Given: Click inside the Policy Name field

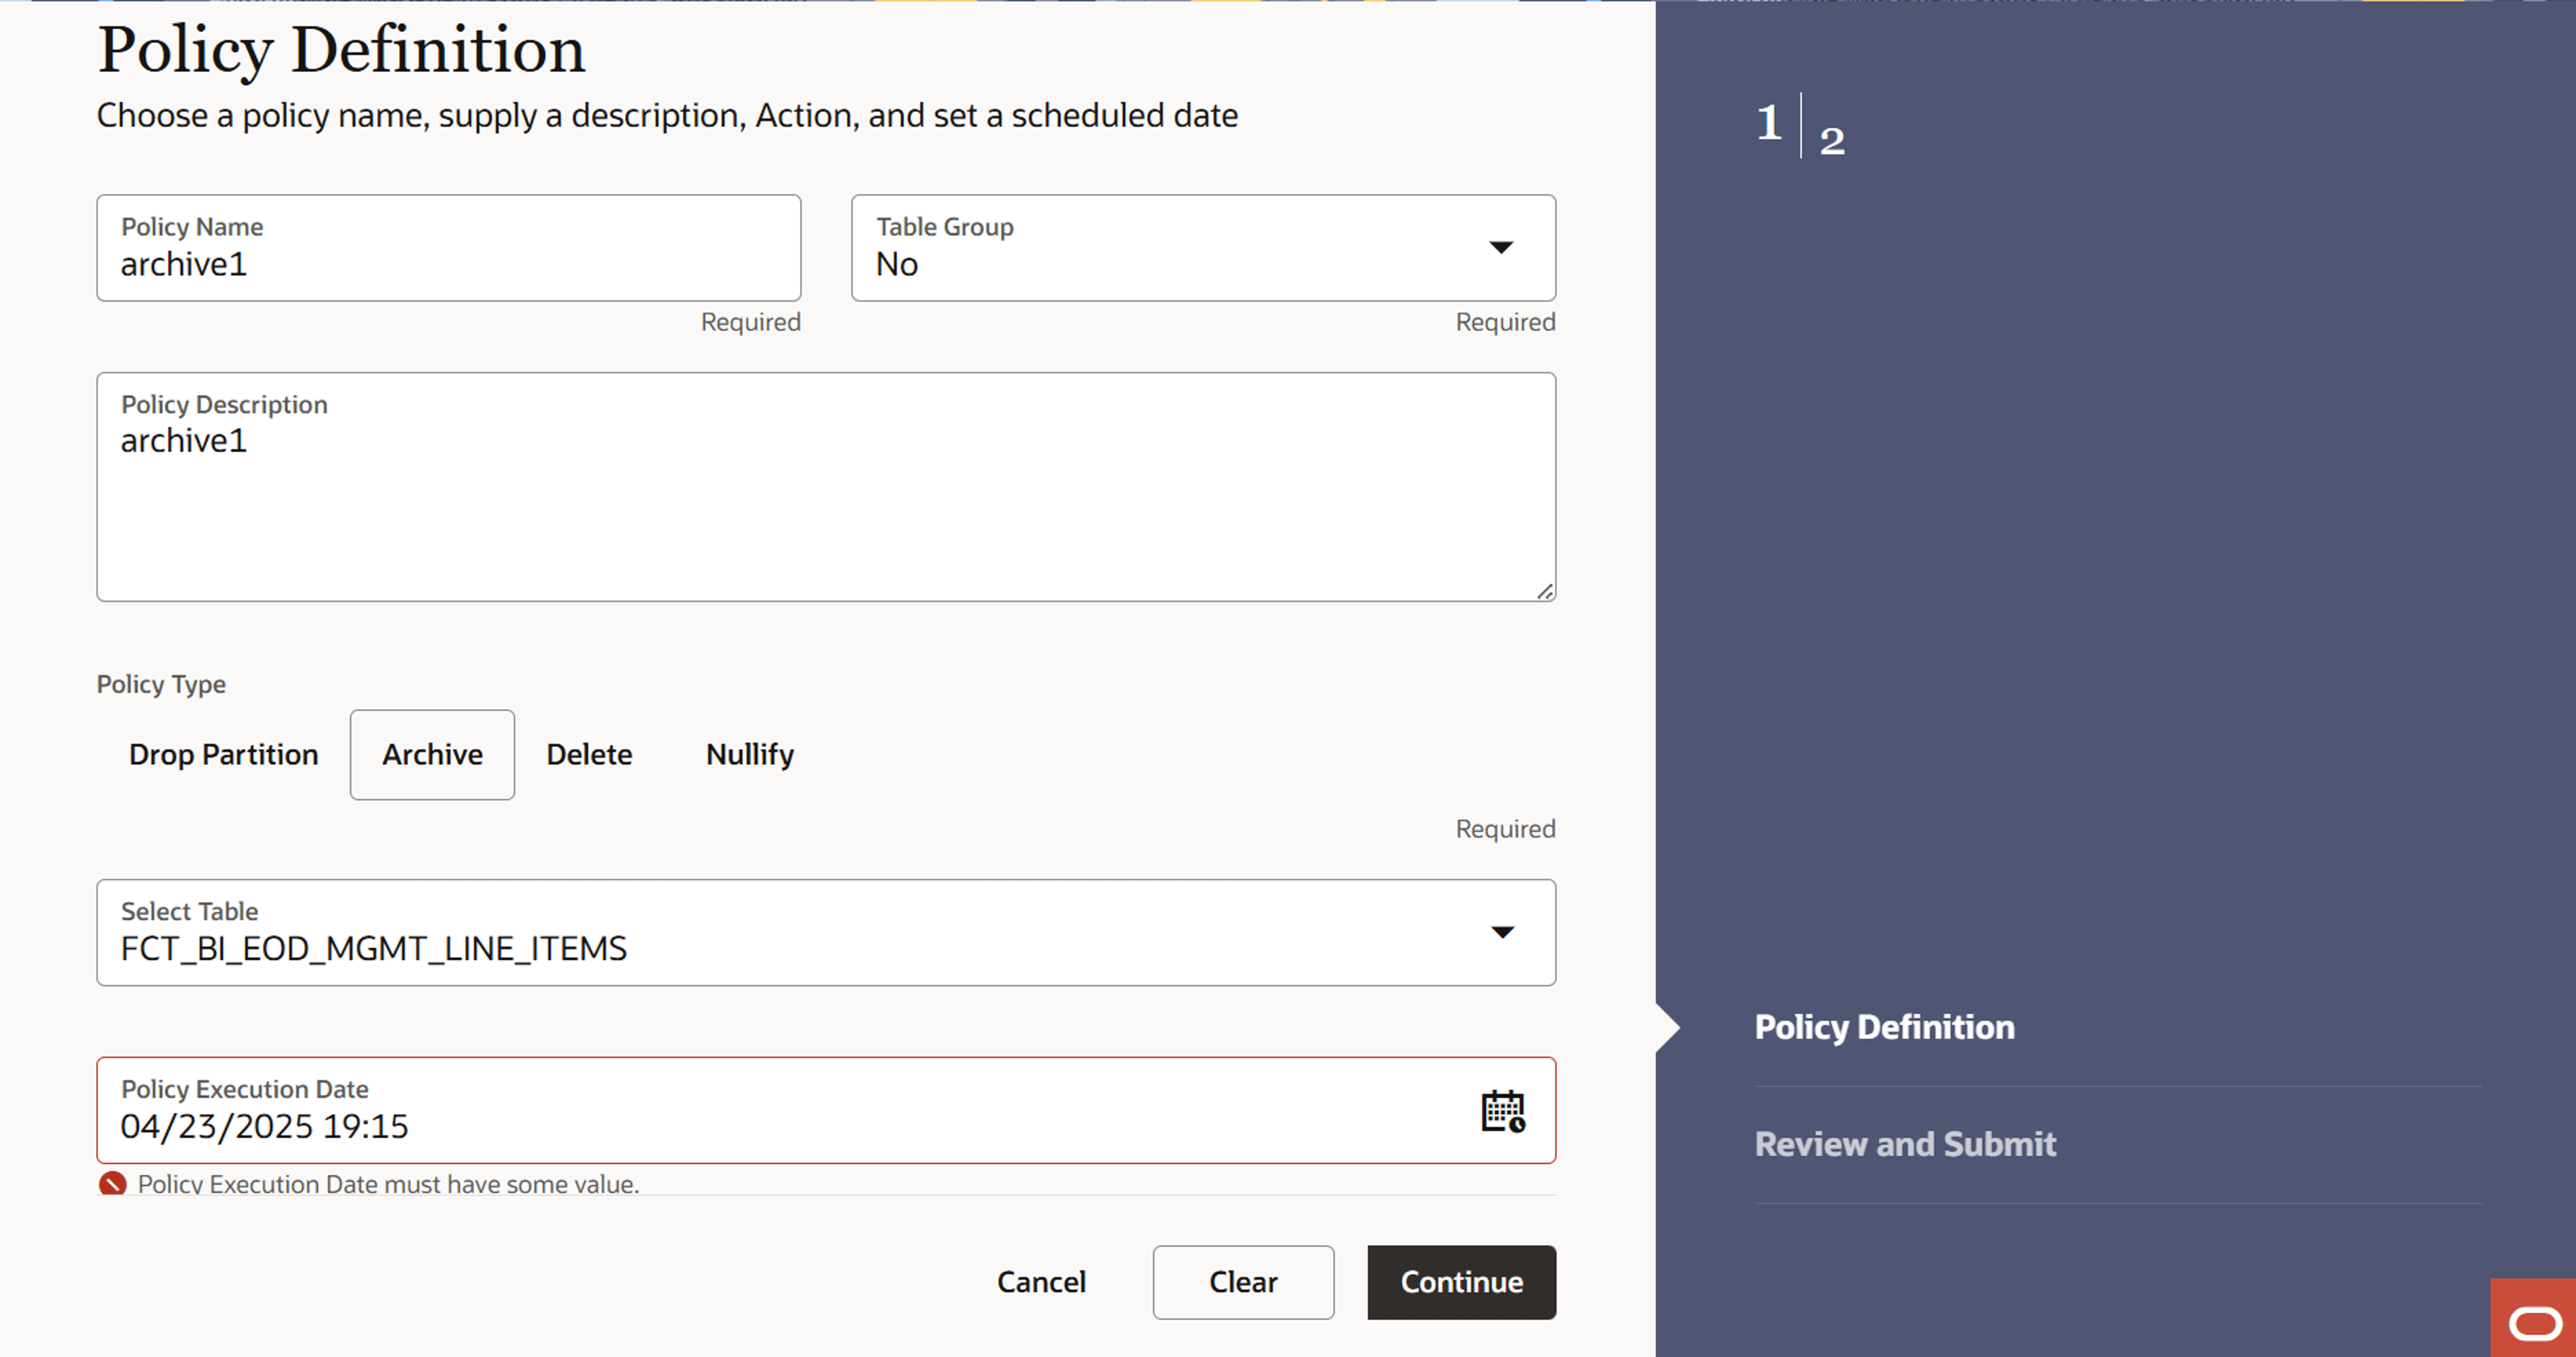Looking at the screenshot, I should click(448, 264).
